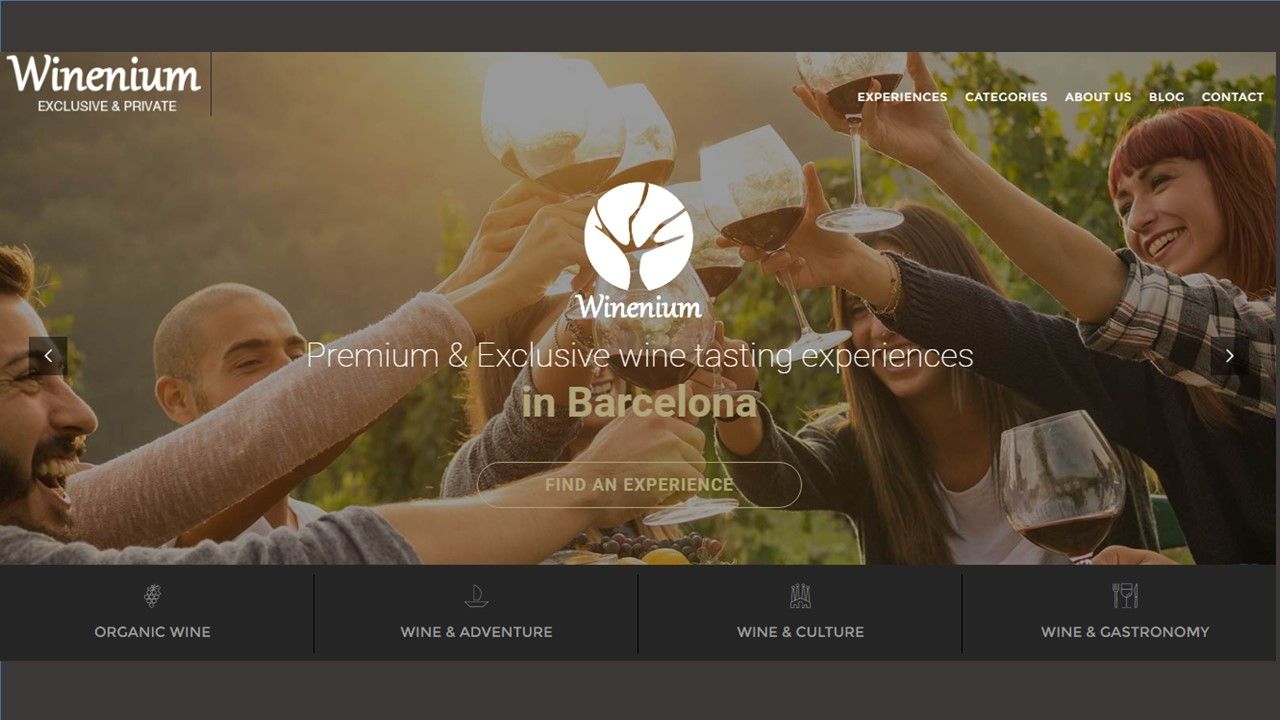Click the fork and wine glass icon

click(x=1125, y=596)
